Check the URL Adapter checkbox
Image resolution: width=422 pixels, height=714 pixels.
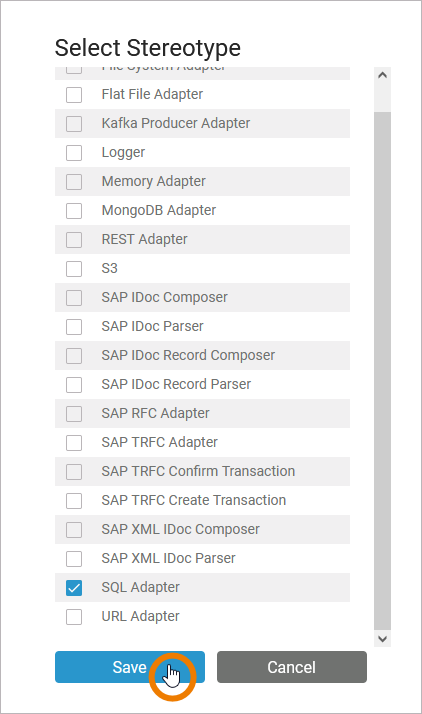pos(74,617)
